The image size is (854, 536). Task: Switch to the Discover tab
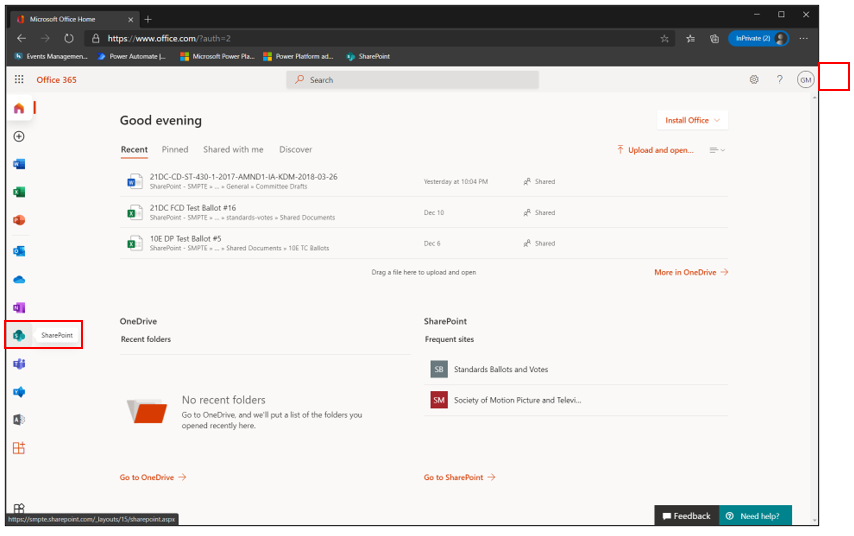(295, 150)
